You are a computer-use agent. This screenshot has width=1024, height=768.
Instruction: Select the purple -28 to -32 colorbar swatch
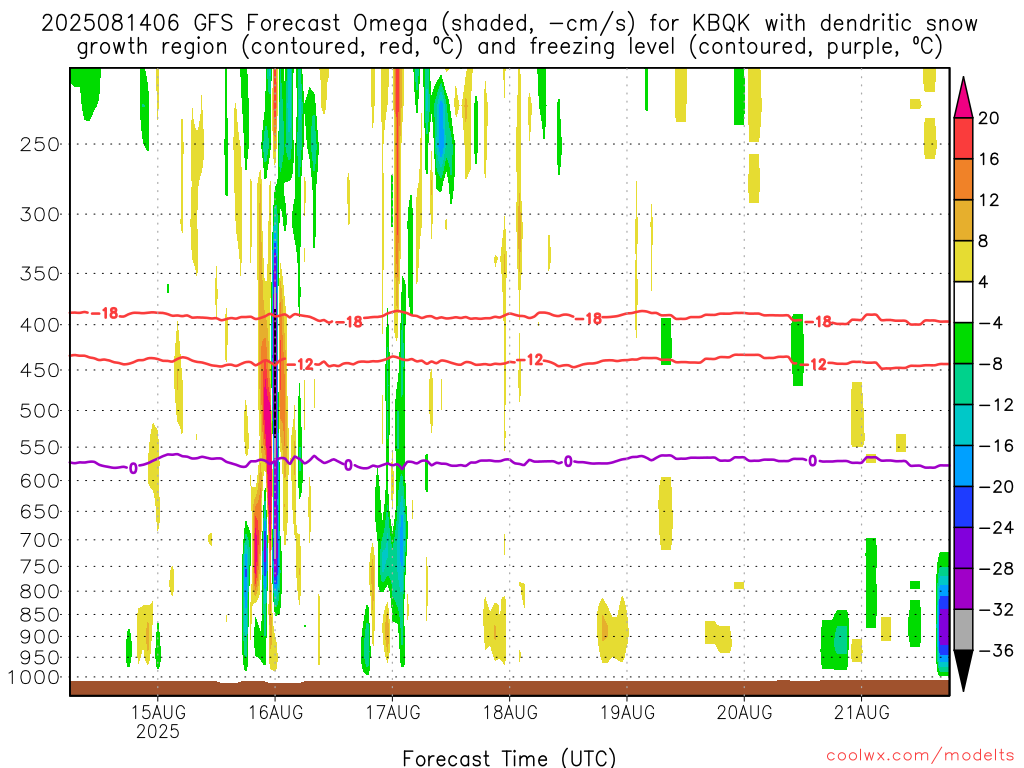click(x=963, y=589)
